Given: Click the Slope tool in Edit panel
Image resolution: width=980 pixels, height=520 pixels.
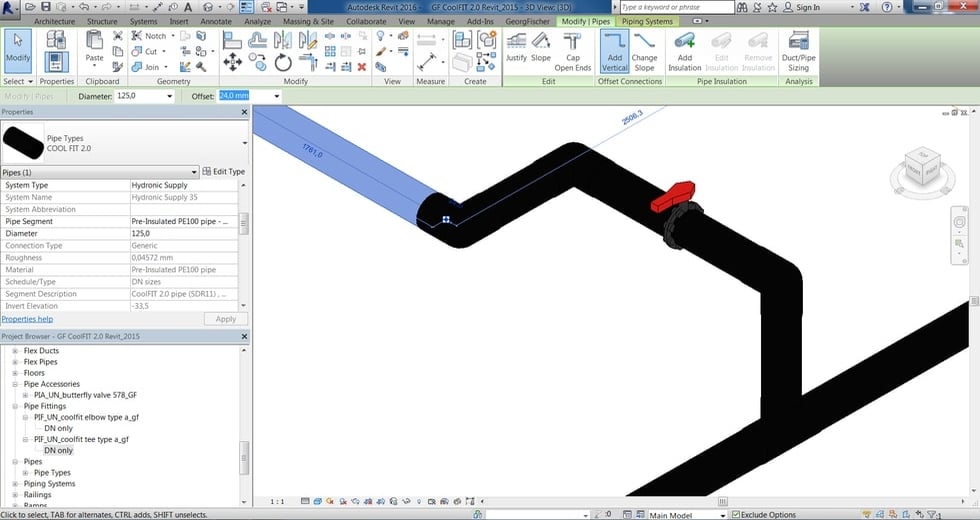Looking at the screenshot, I should (541, 47).
